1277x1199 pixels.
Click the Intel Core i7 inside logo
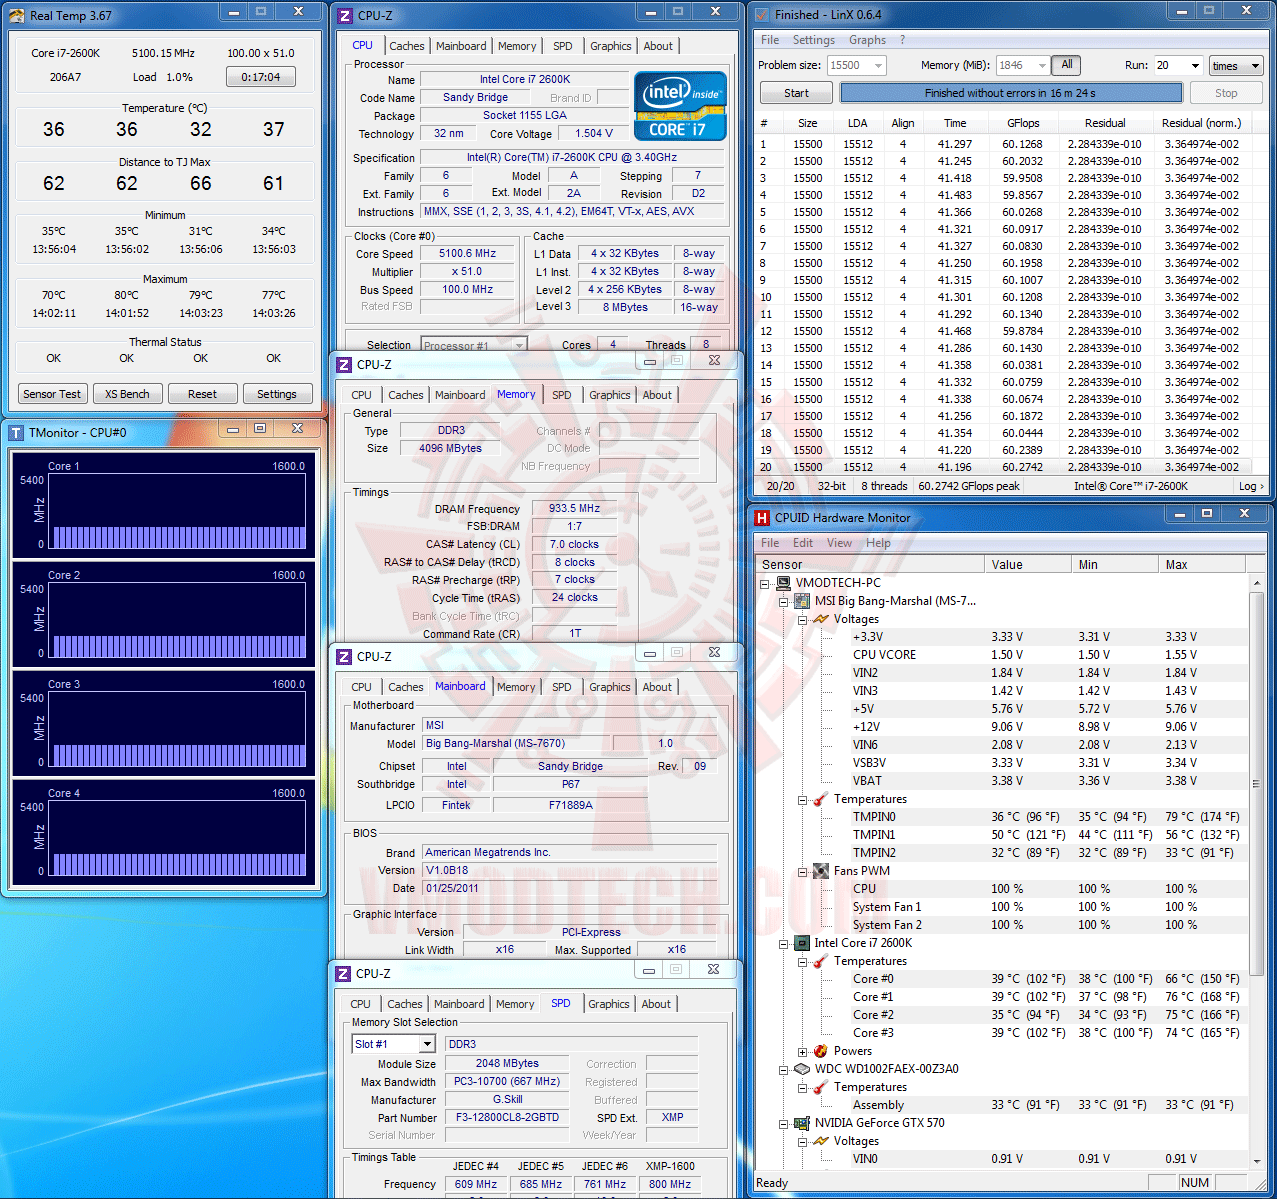[680, 105]
